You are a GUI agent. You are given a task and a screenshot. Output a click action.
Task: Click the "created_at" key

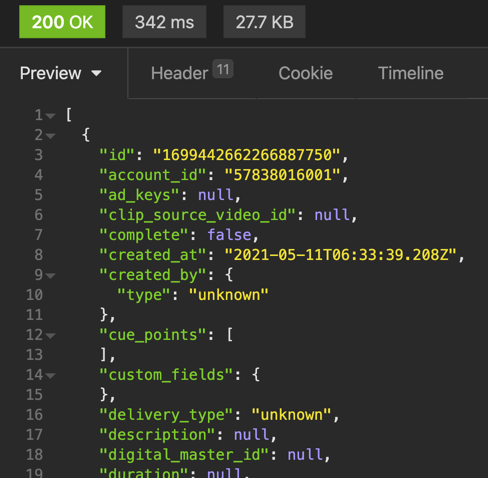[x=153, y=255]
